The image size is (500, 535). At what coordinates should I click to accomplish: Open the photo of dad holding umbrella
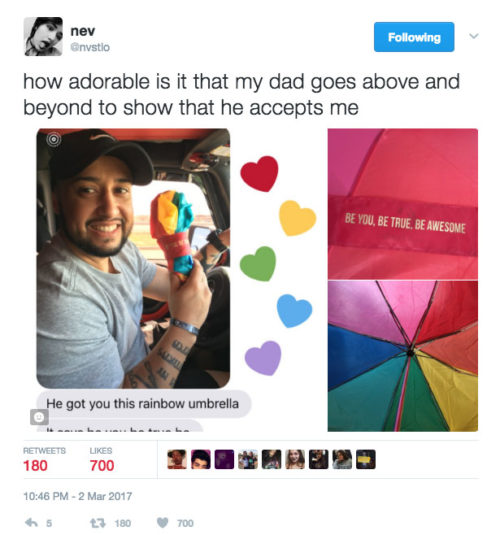point(133,258)
